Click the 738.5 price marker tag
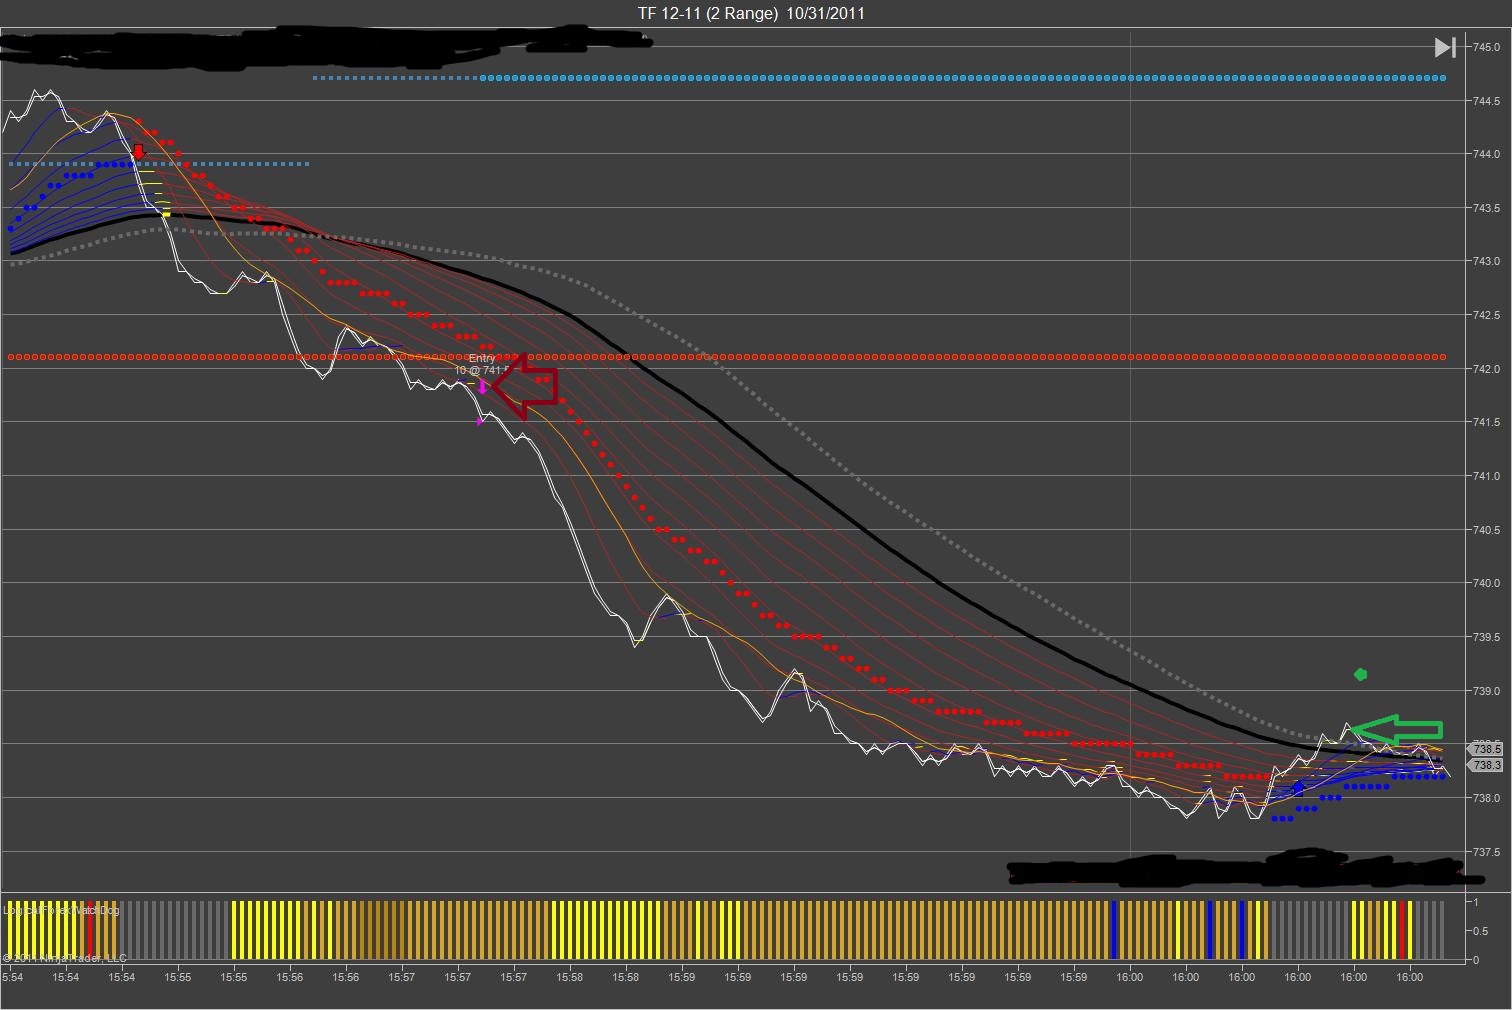This screenshot has width=1512, height=1010. [x=1486, y=749]
